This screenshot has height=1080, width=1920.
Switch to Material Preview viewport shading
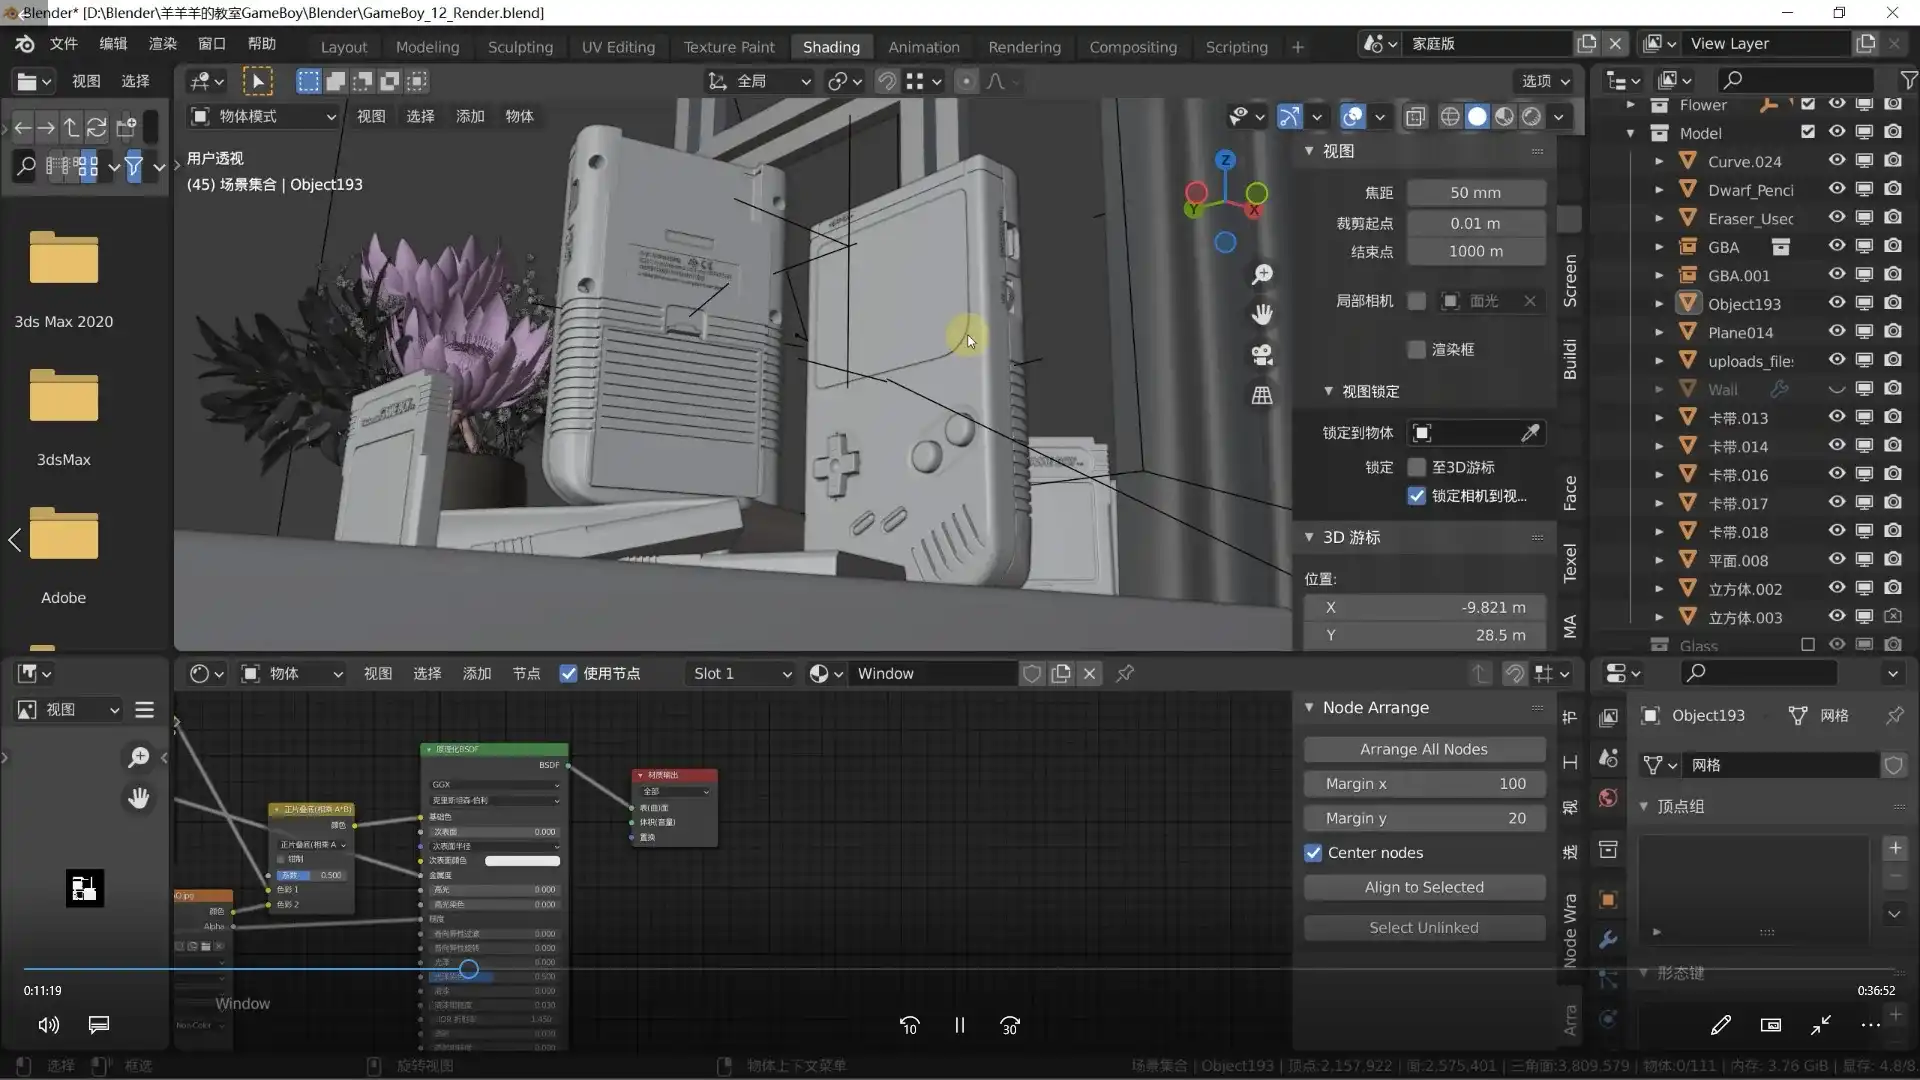1503,116
